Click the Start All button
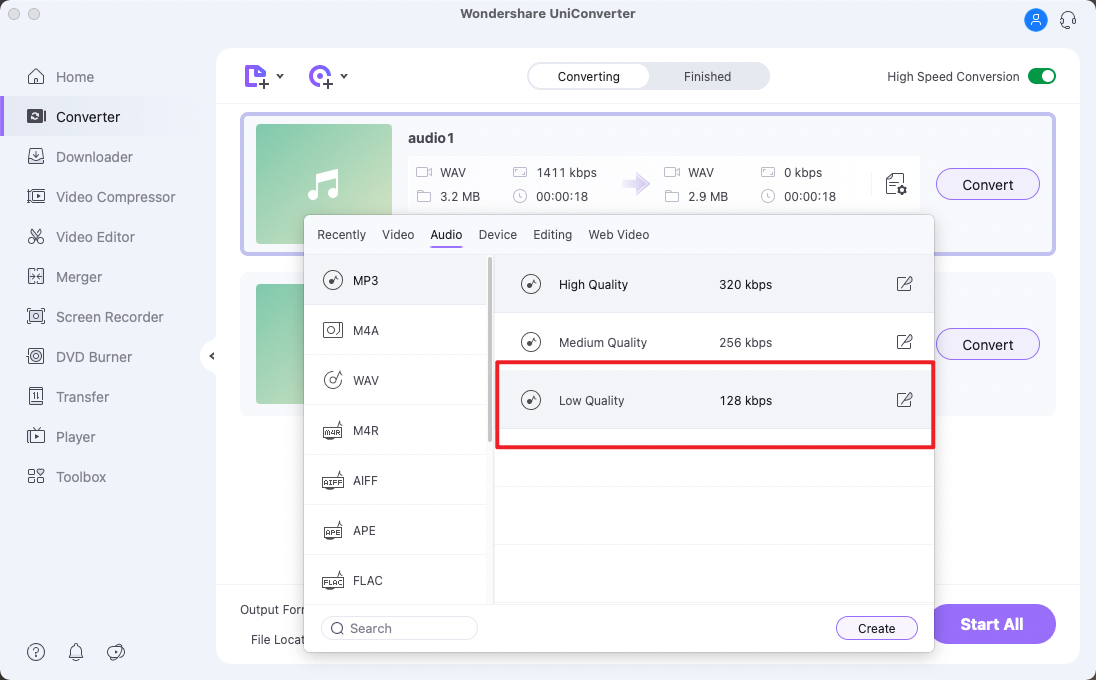 pyautogui.click(x=991, y=624)
